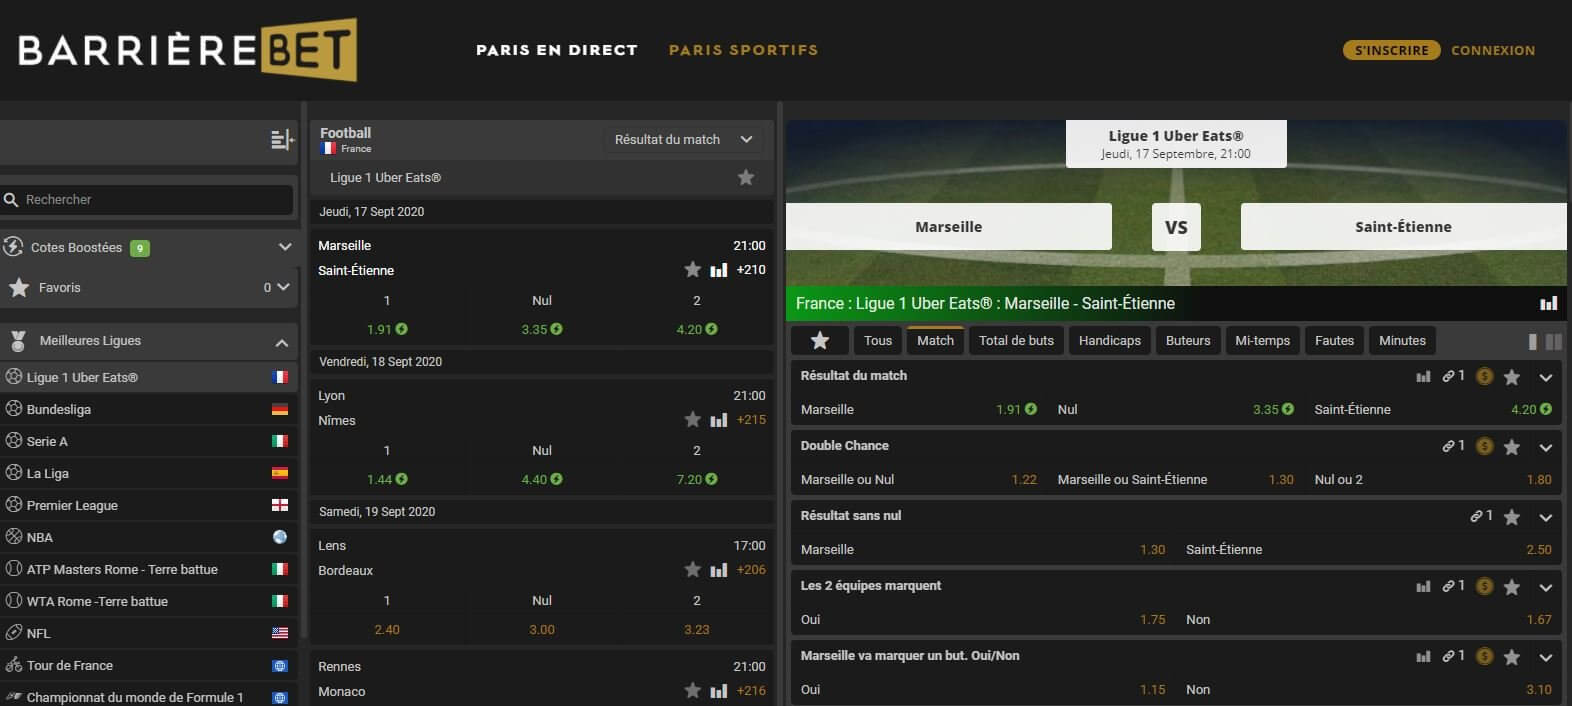The image size is (1572, 706).
Task: Click stats icon in Les 2 équipes marquent
Action: click(1423, 586)
